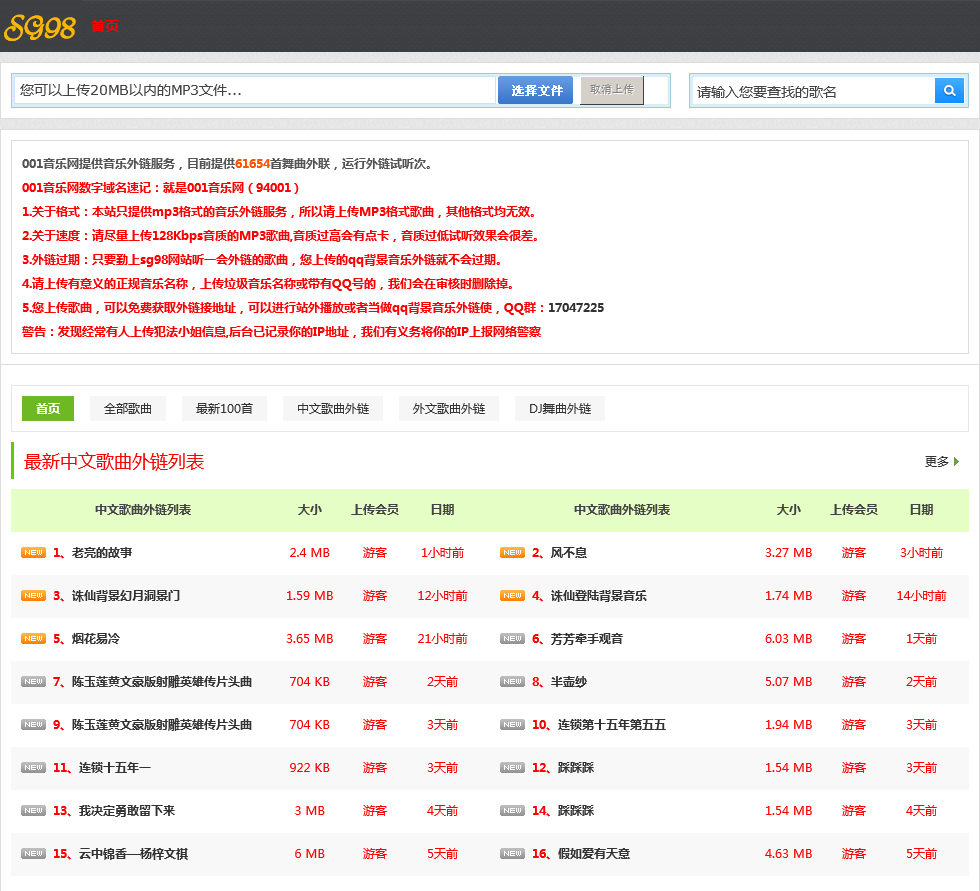980x891 pixels.
Task: Go to 外文歌曲外链 tab
Action: pos(448,409)
